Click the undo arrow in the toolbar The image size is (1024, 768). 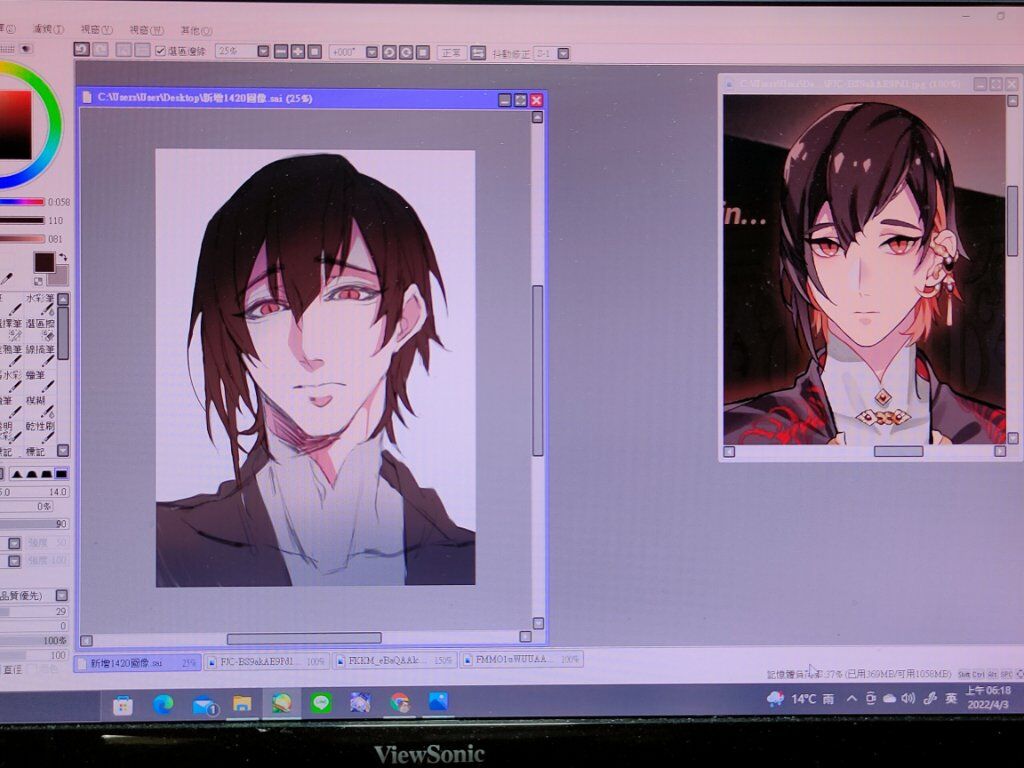pyautogui.click(x=81, y=50)
